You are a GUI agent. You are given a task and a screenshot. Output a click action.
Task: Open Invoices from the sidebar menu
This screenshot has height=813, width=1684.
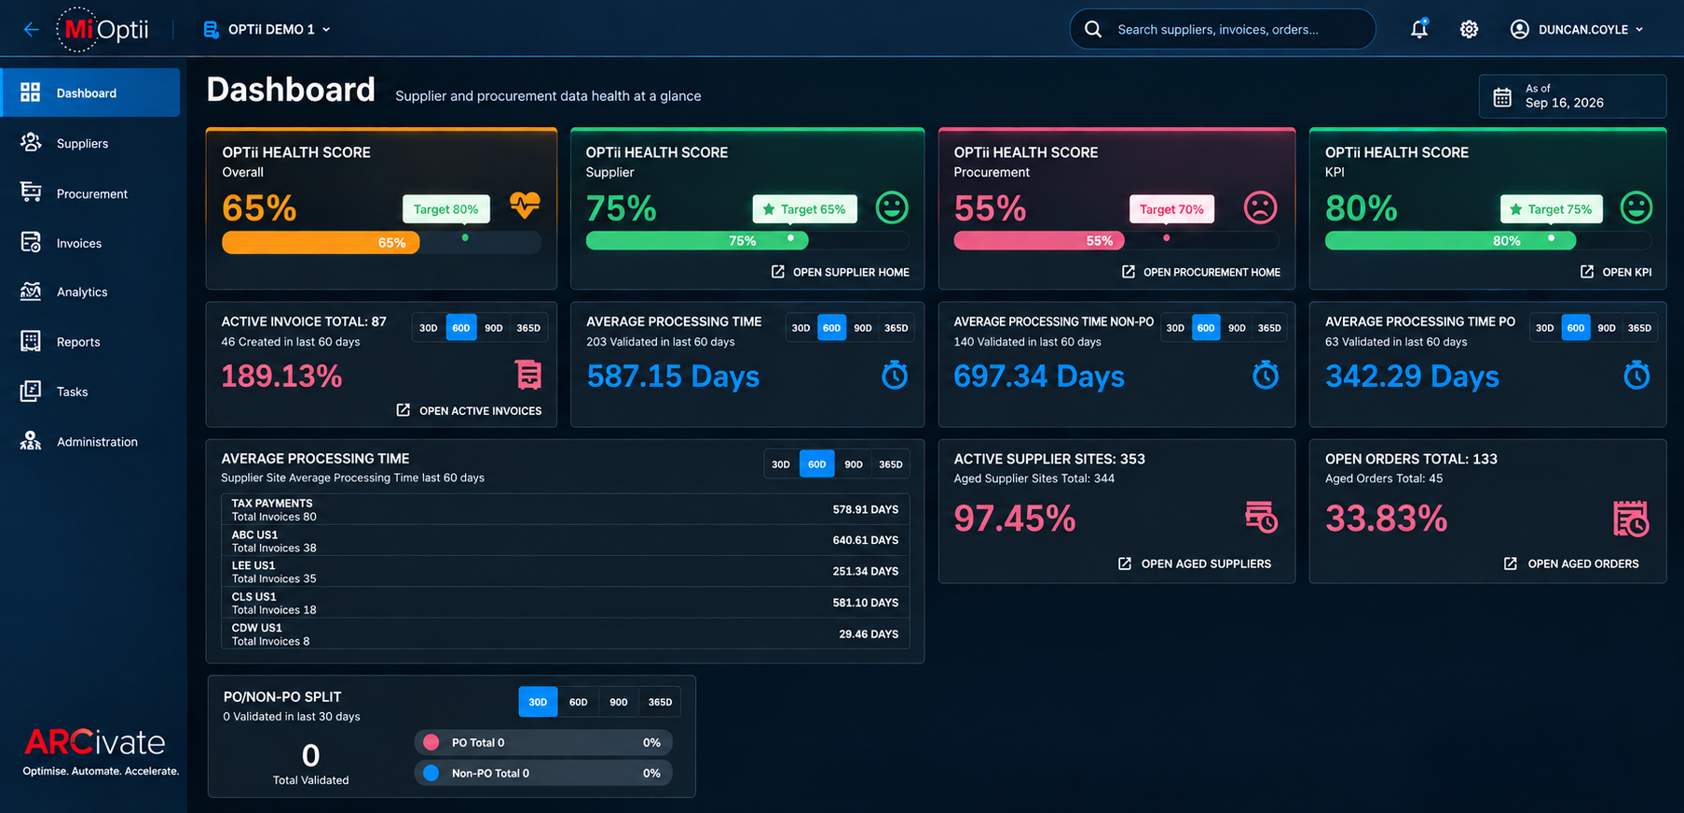point(79,243)
